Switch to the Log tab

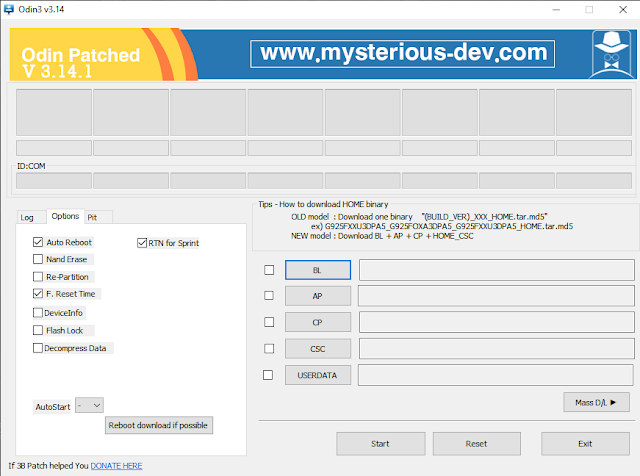tap(28, 217)
